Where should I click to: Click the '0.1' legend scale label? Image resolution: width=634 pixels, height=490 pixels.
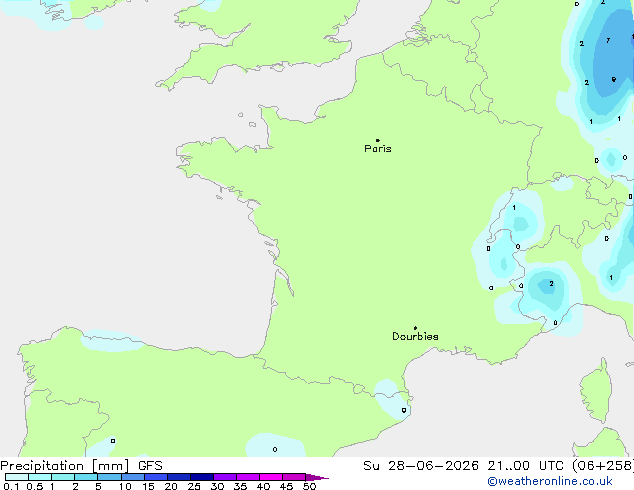point(11,486)
